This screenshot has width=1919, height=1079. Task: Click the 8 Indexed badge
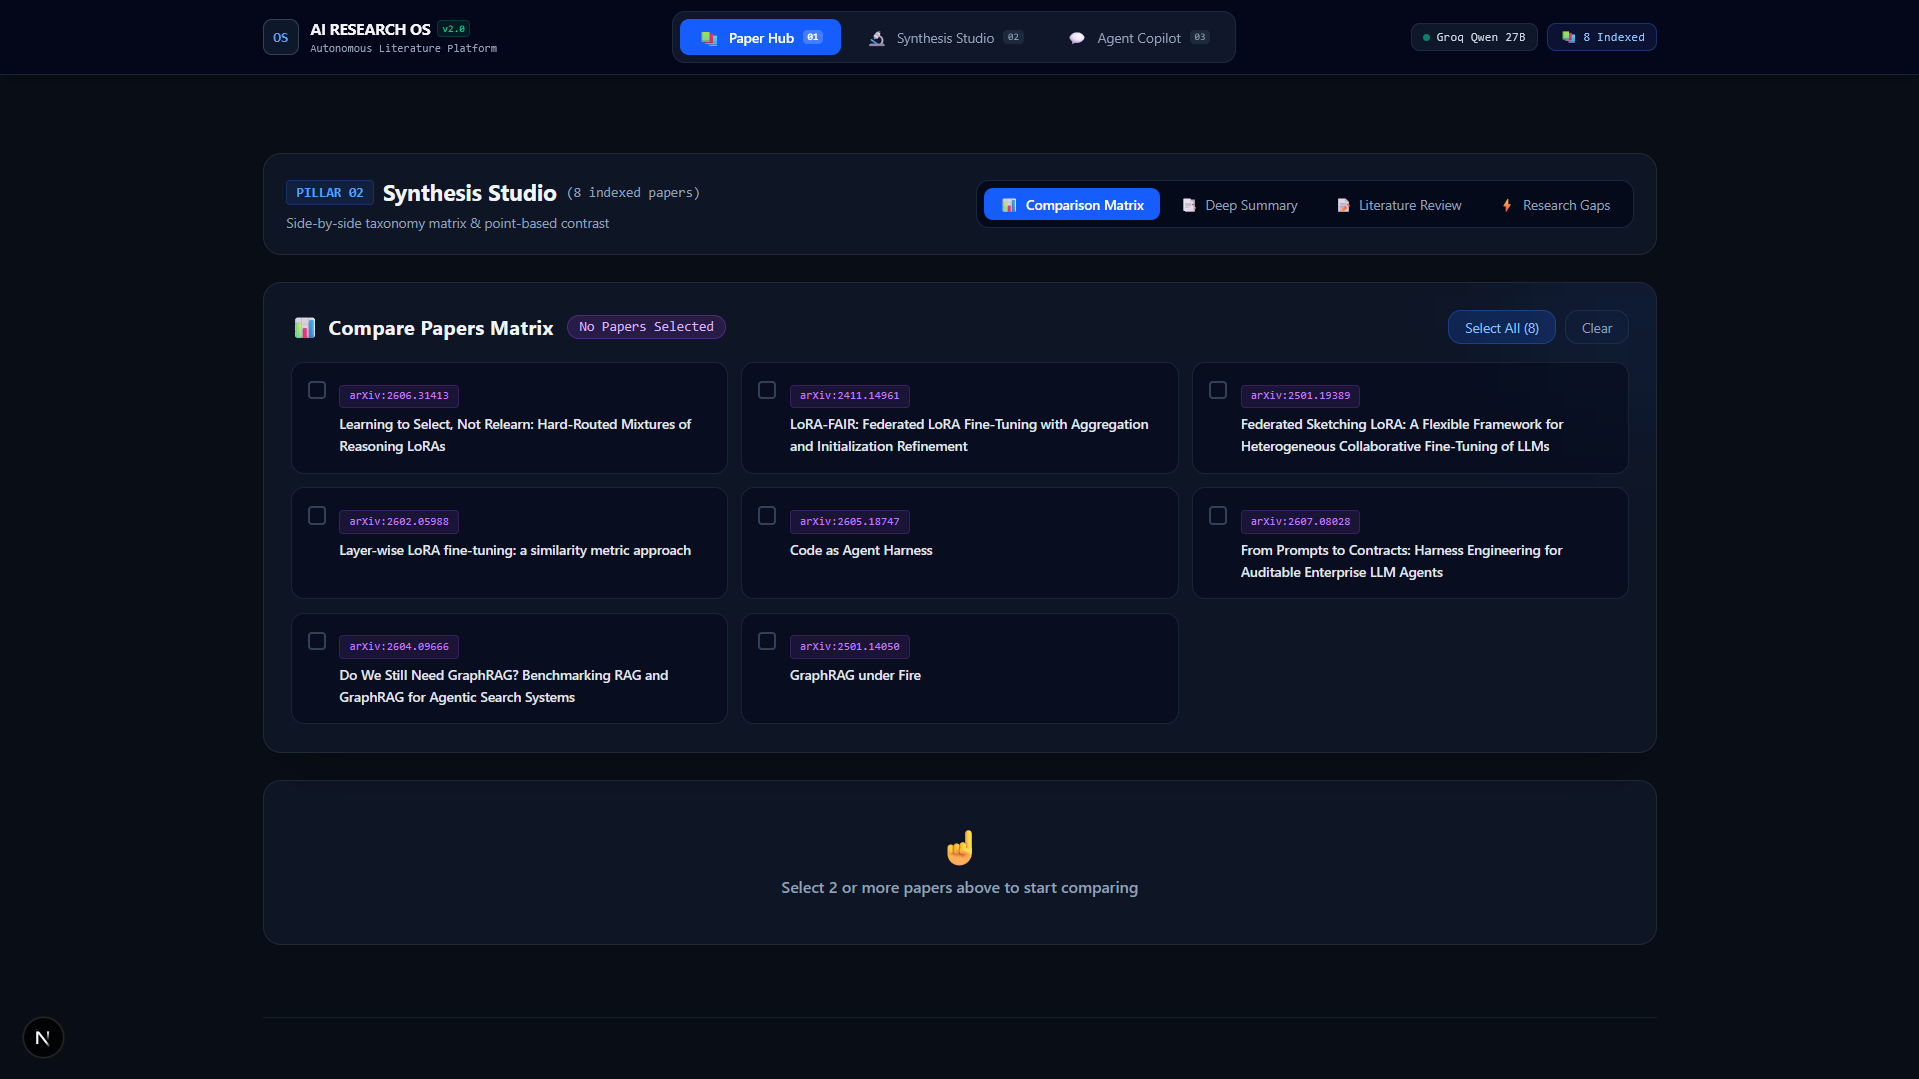pos(1602,37)
